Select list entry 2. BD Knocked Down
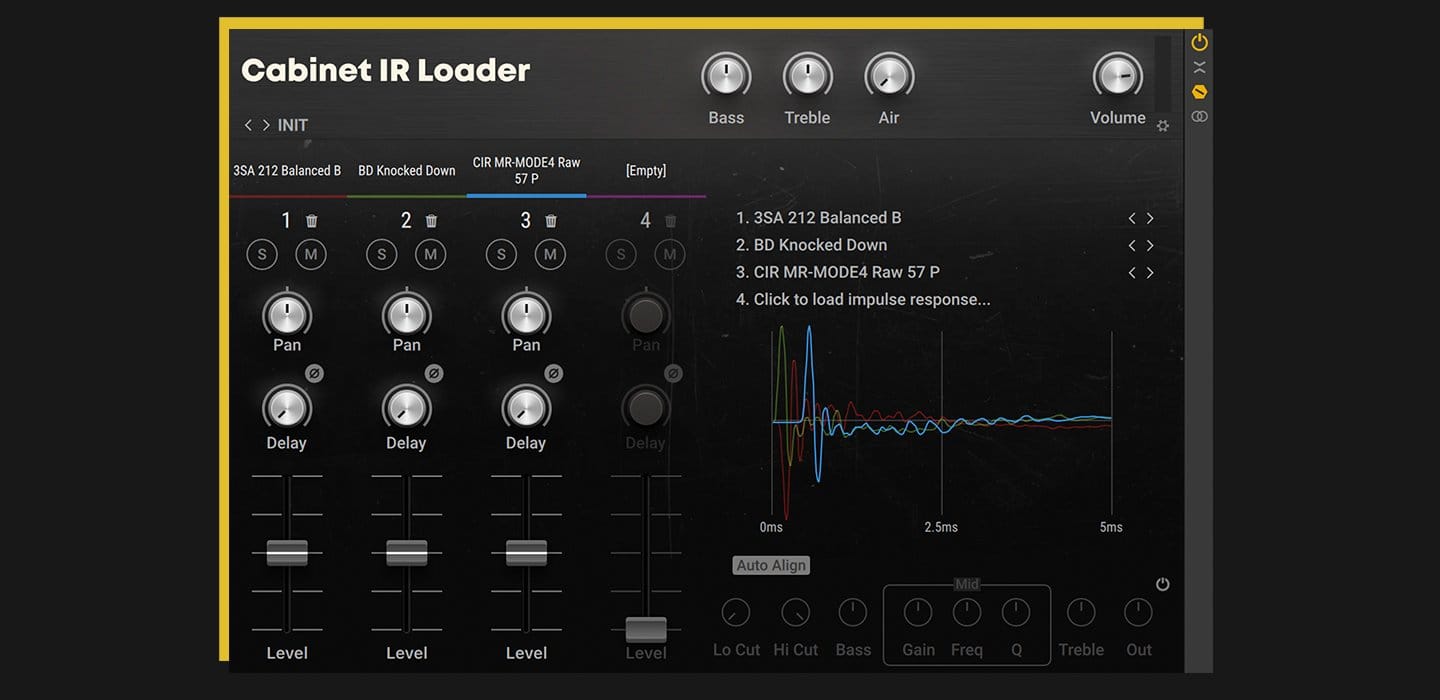 [812, 245]
